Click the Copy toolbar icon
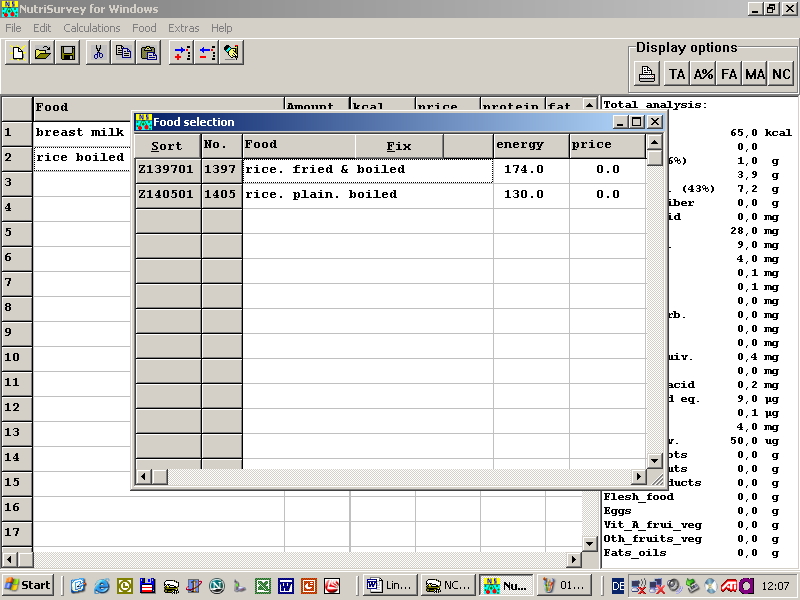 pos(123,53)
